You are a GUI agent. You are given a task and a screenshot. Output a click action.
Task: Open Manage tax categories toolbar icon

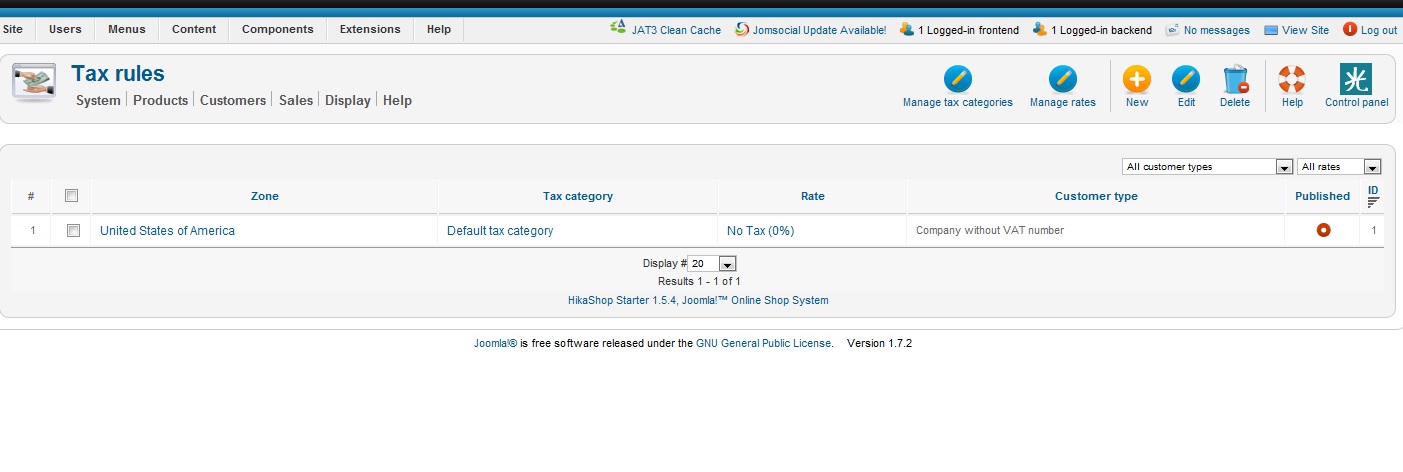pyautogui.click(x=957, y=79)
